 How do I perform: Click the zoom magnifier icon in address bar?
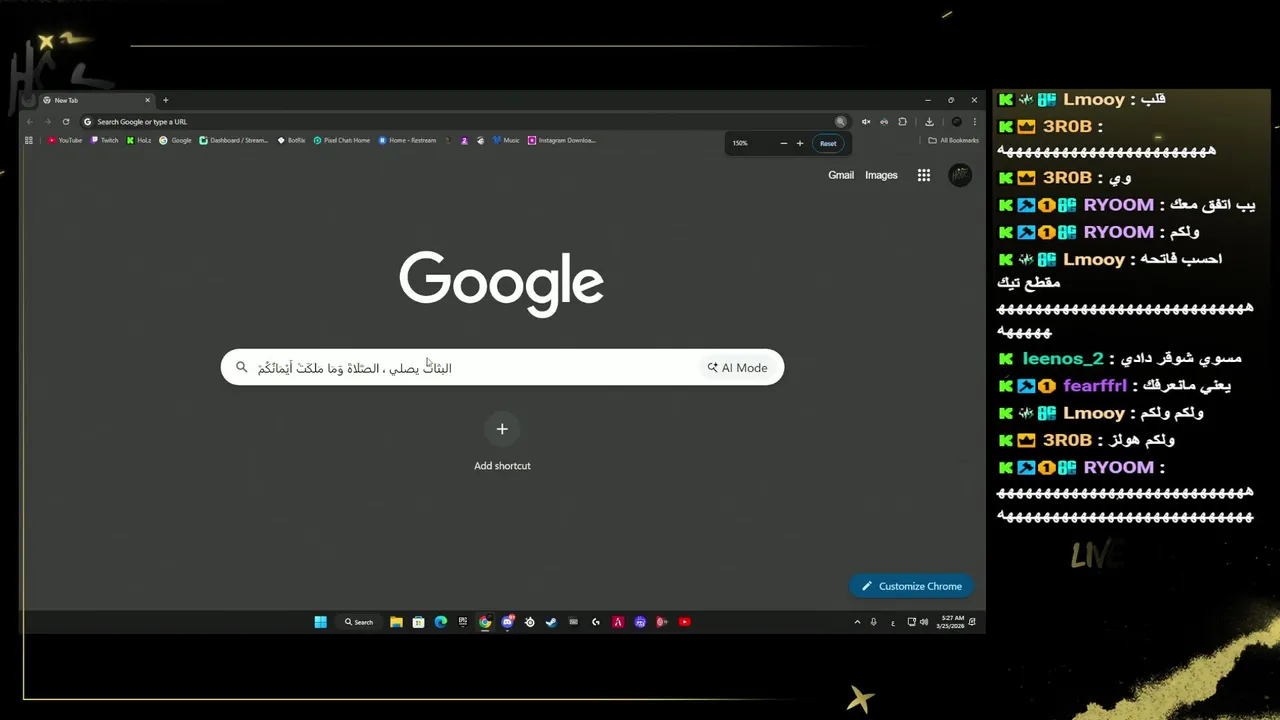pos(840,122)
